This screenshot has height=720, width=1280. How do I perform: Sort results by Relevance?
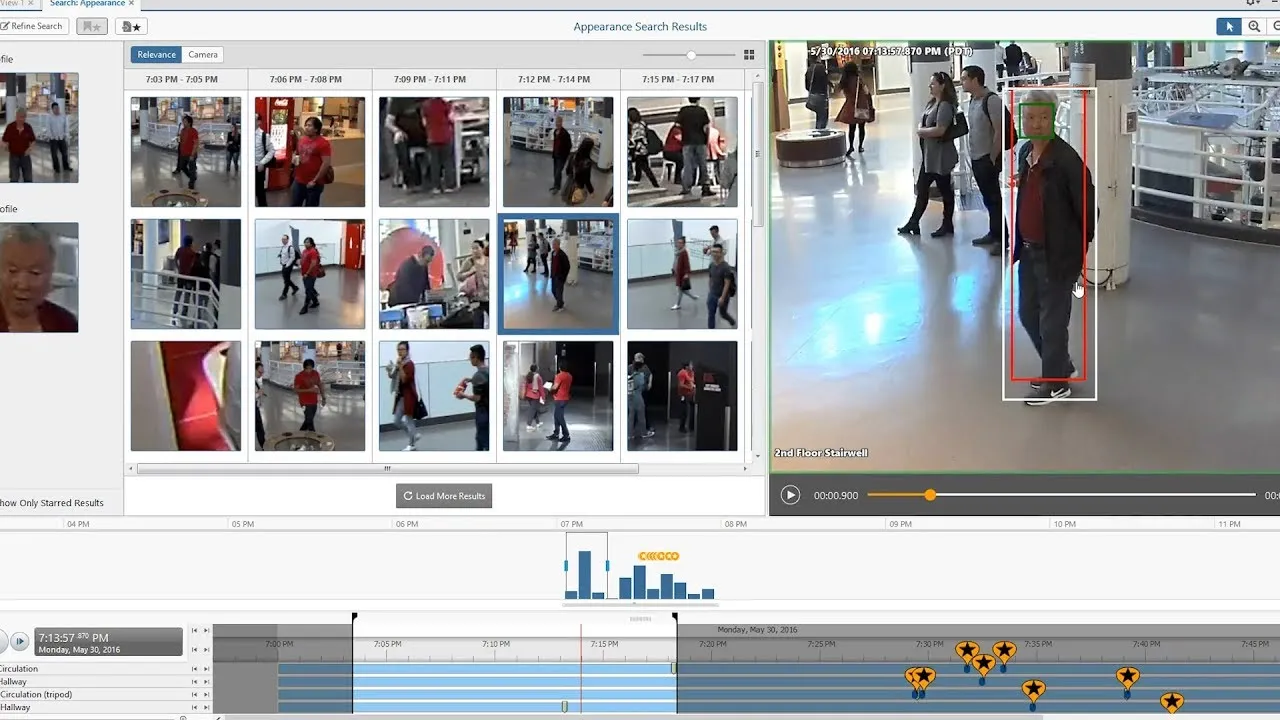(x=156, y=55)
